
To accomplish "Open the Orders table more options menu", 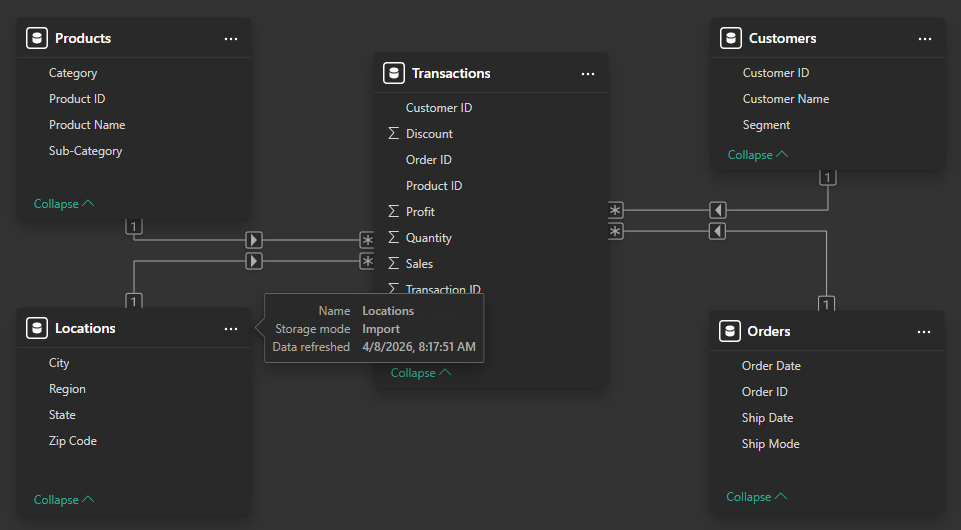I will coord(924,332).
